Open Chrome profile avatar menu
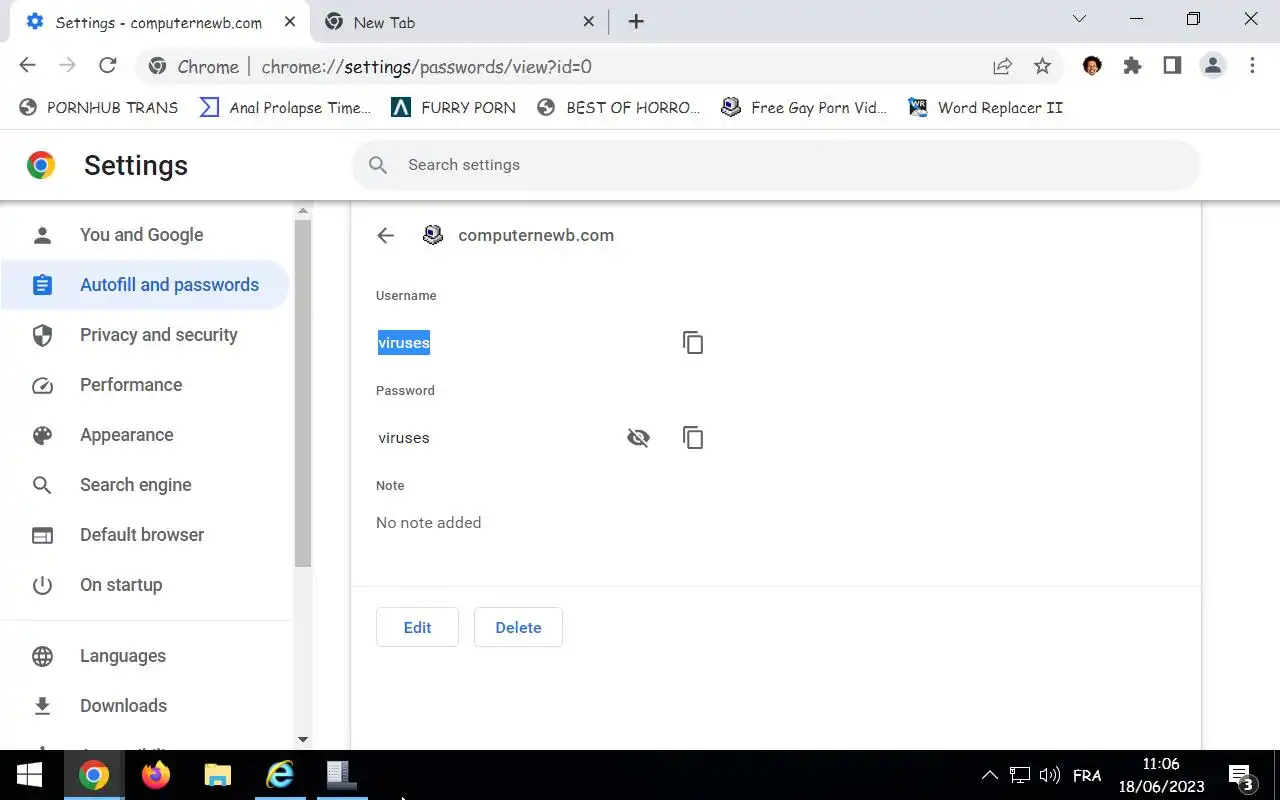This screenshot has width=1280, height=800. (x=1212, y=66)
